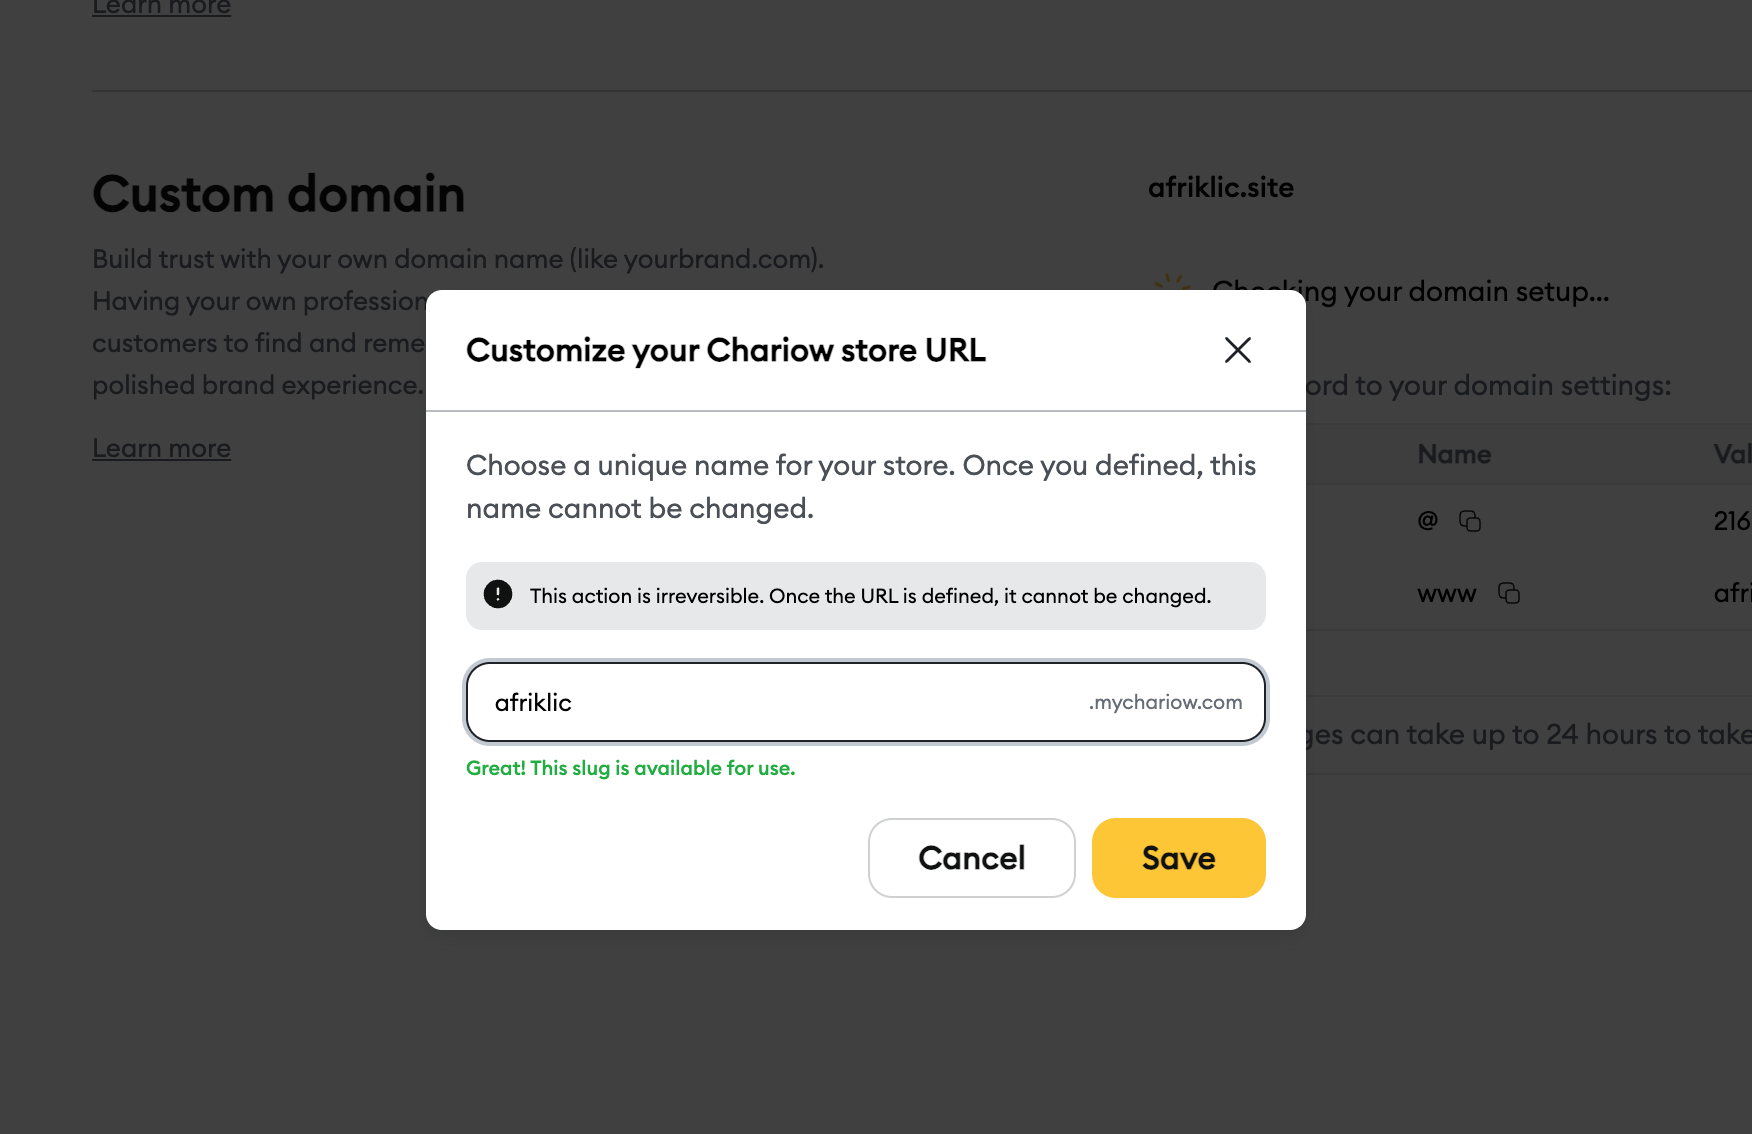Click the www record row text
Image resolution: width=1752 pixels, height=1134 pixels.
tap(1446, 594)
